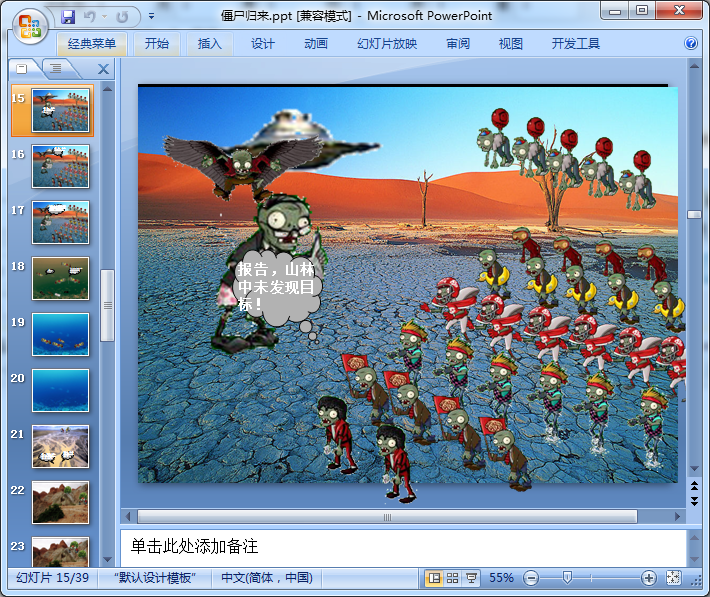
Task: Select slide 17 thumbnail
Action: click(x=60, y=222)
